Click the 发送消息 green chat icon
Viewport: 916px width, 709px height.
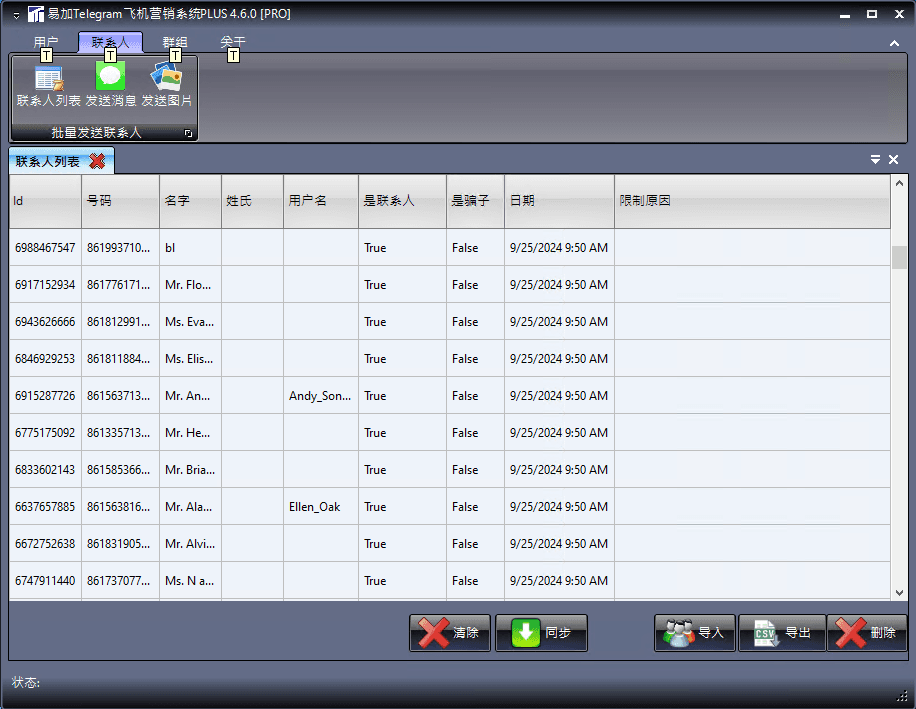pos(110,86)
